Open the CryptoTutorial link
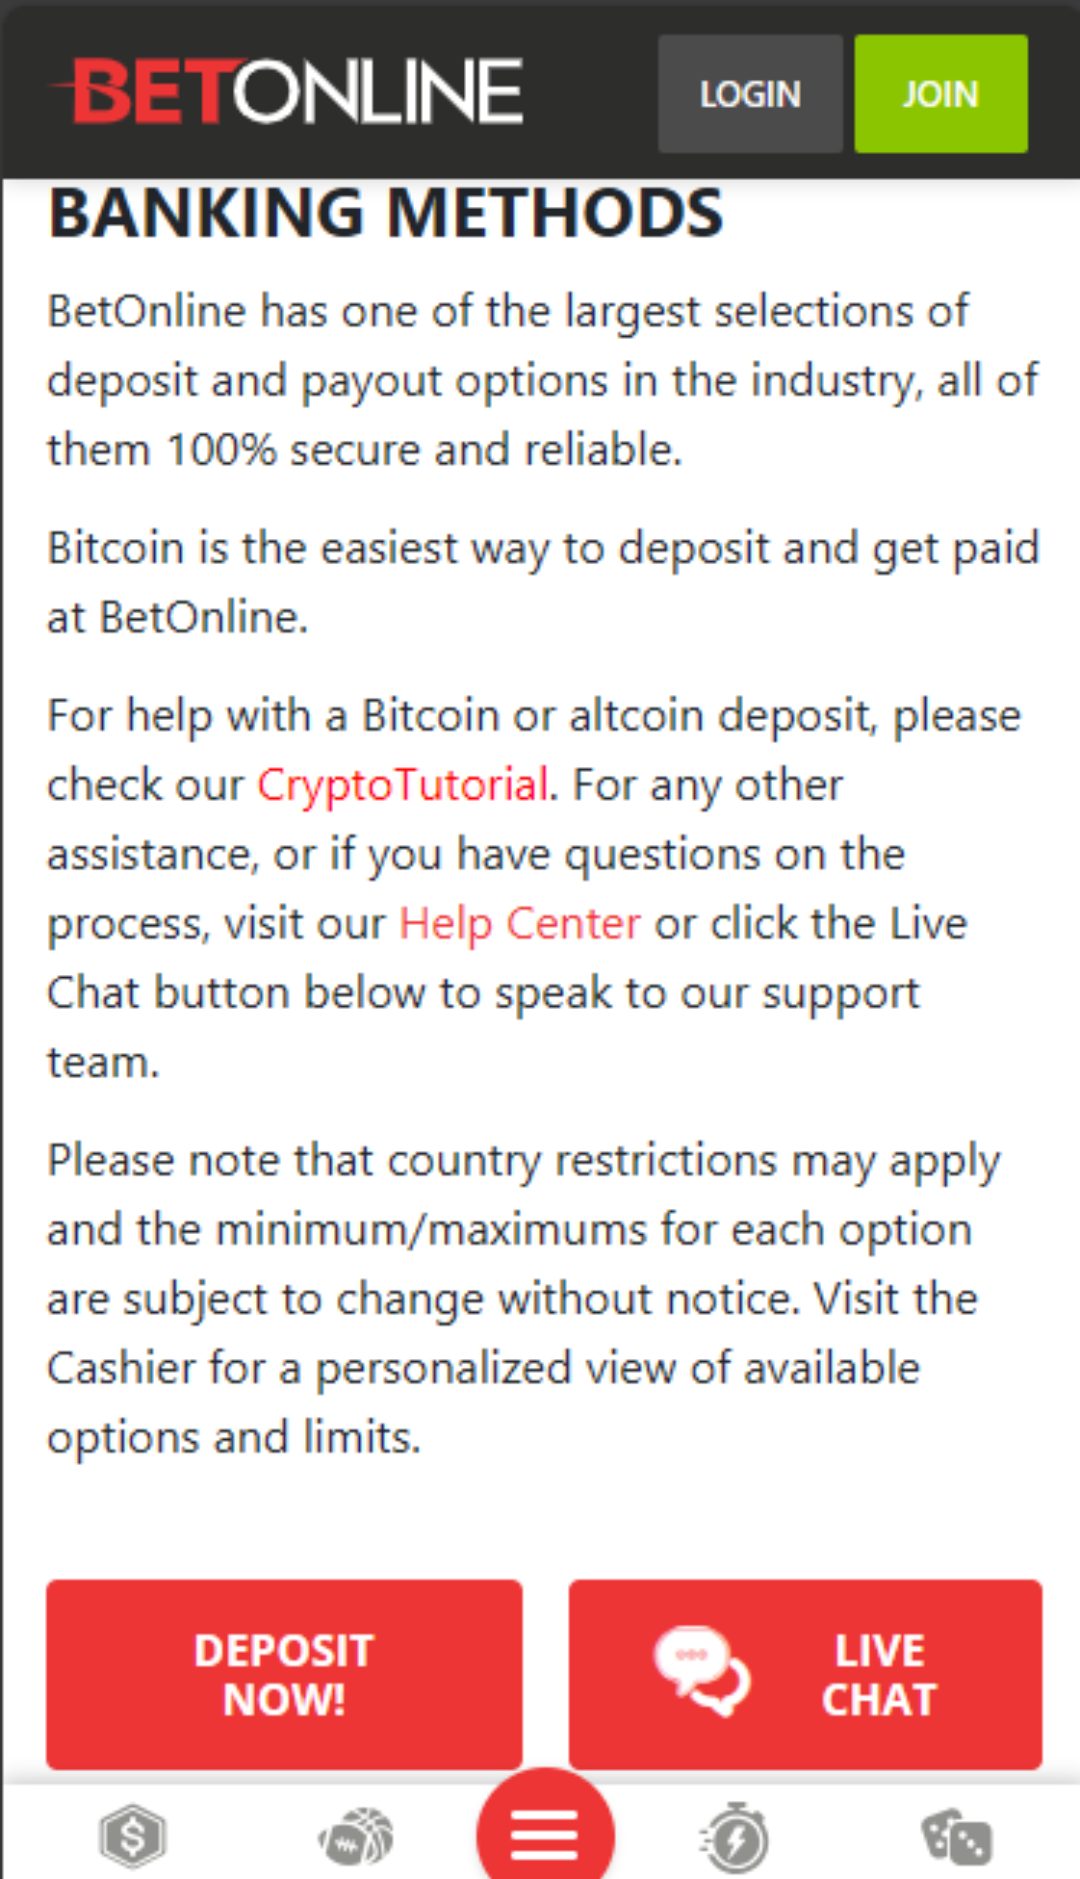The width and height of the screenshot is (1080, 1879). (x=403, y=785)
